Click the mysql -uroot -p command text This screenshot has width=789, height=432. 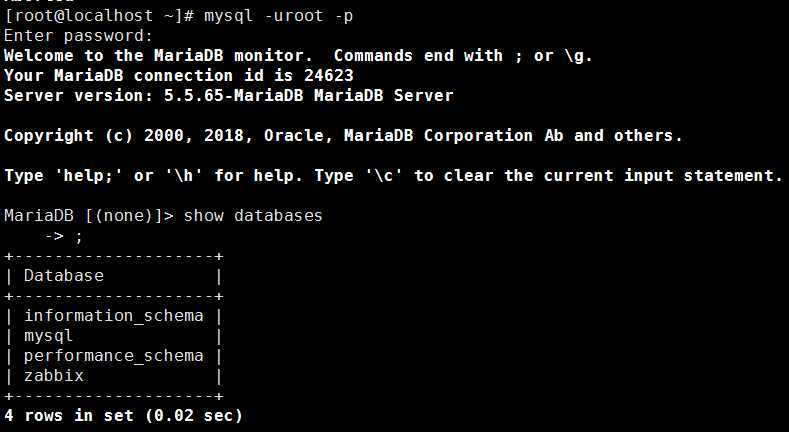point(278,16)
